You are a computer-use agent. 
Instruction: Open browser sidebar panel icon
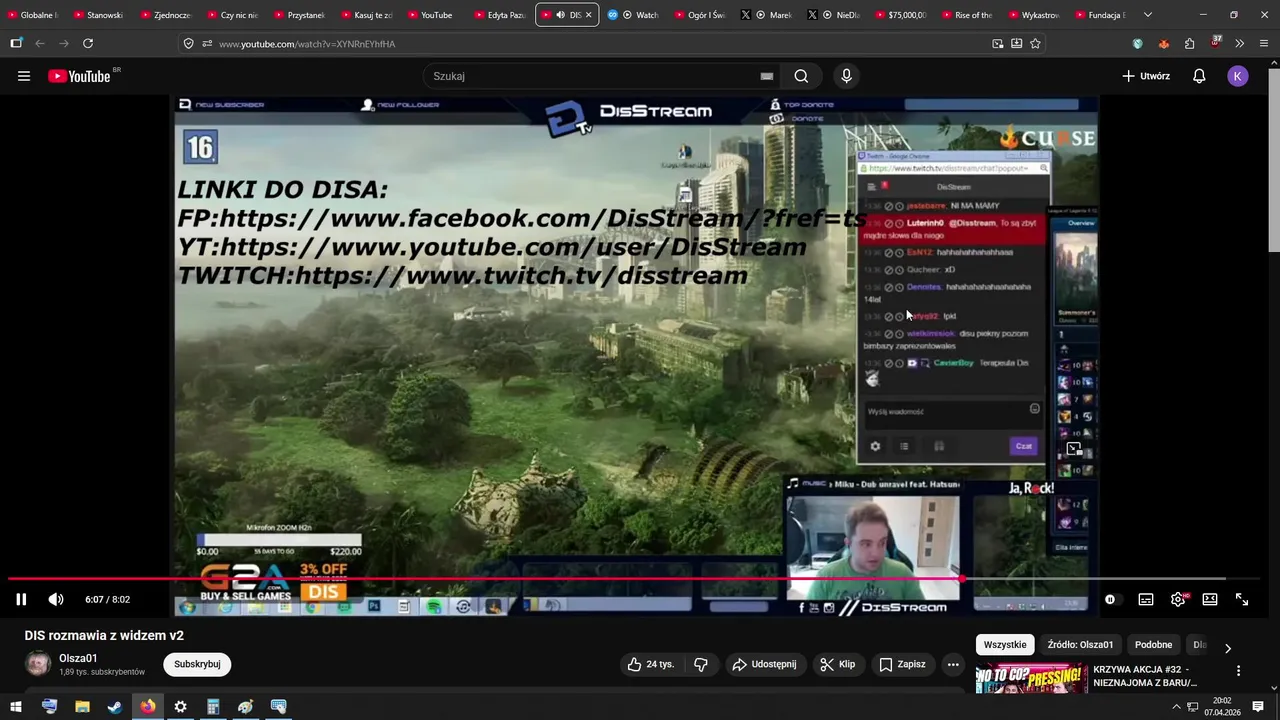pos(16,43)
